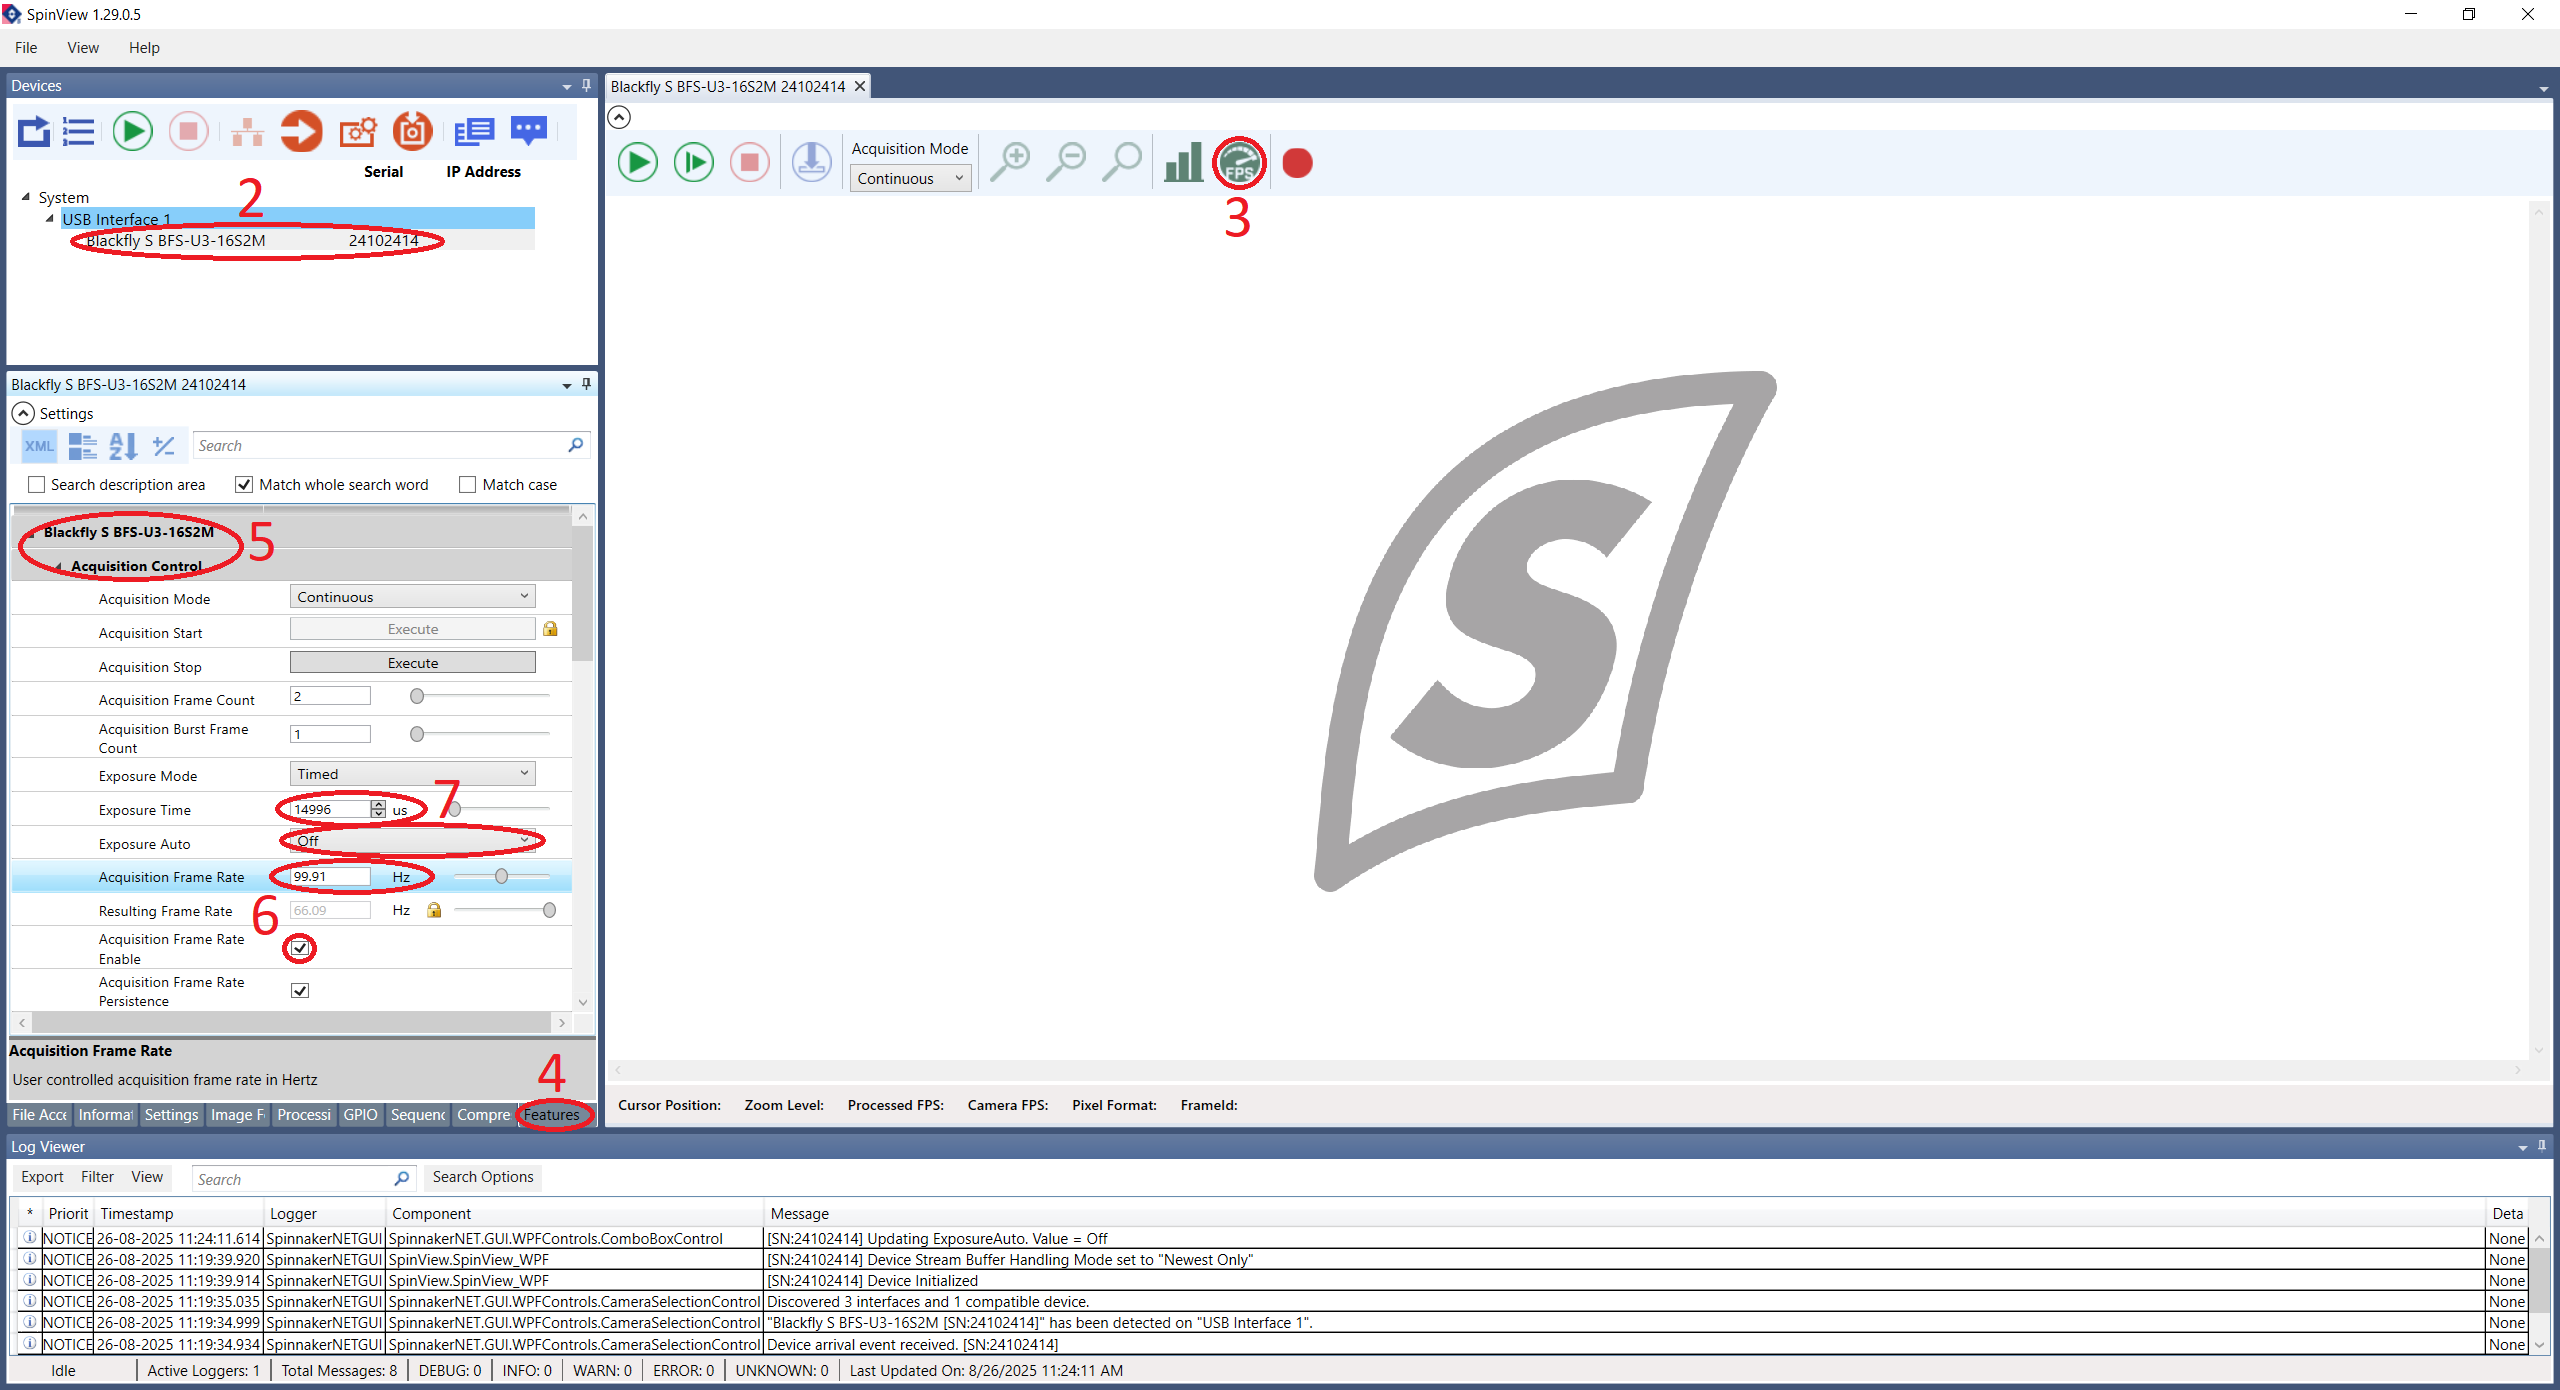Viewport: 2560px width, 1390px height.
Task: Click the alphabetical sort A-Z icon
Action: (122, 446)
